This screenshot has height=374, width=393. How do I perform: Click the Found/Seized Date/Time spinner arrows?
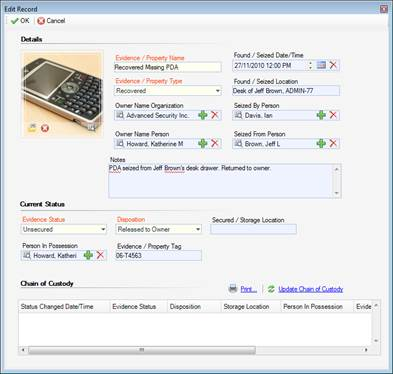tap(310, 65)
